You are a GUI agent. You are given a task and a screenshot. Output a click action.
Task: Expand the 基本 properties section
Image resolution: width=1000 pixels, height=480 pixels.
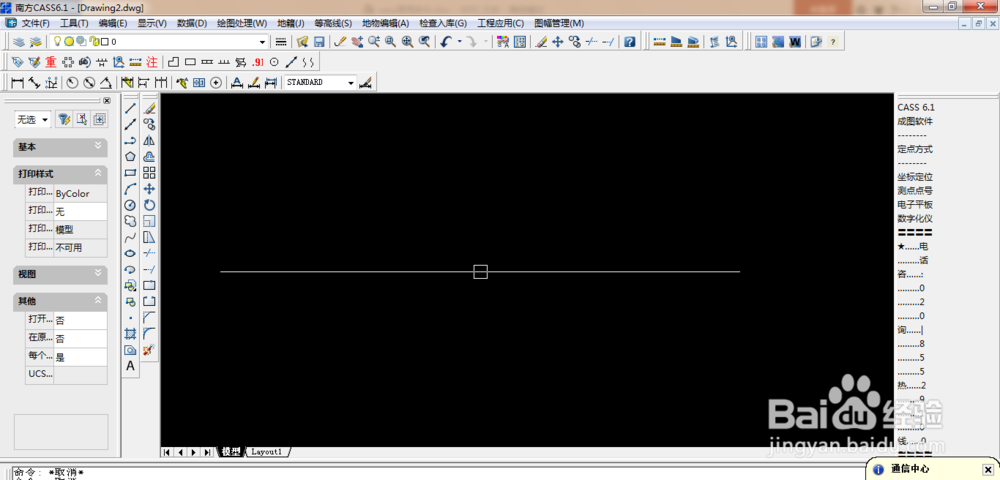click(x=98, y=146)
